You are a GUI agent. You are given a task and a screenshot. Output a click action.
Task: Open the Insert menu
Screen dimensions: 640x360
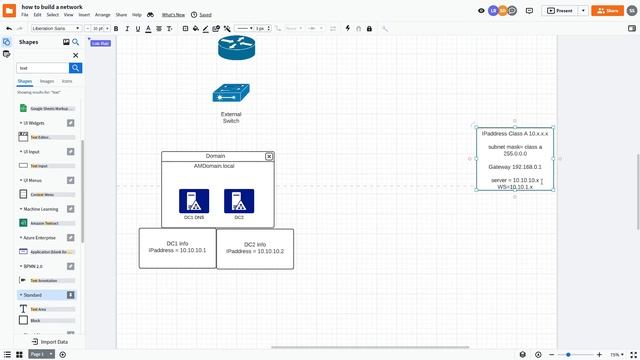(84, 15)
